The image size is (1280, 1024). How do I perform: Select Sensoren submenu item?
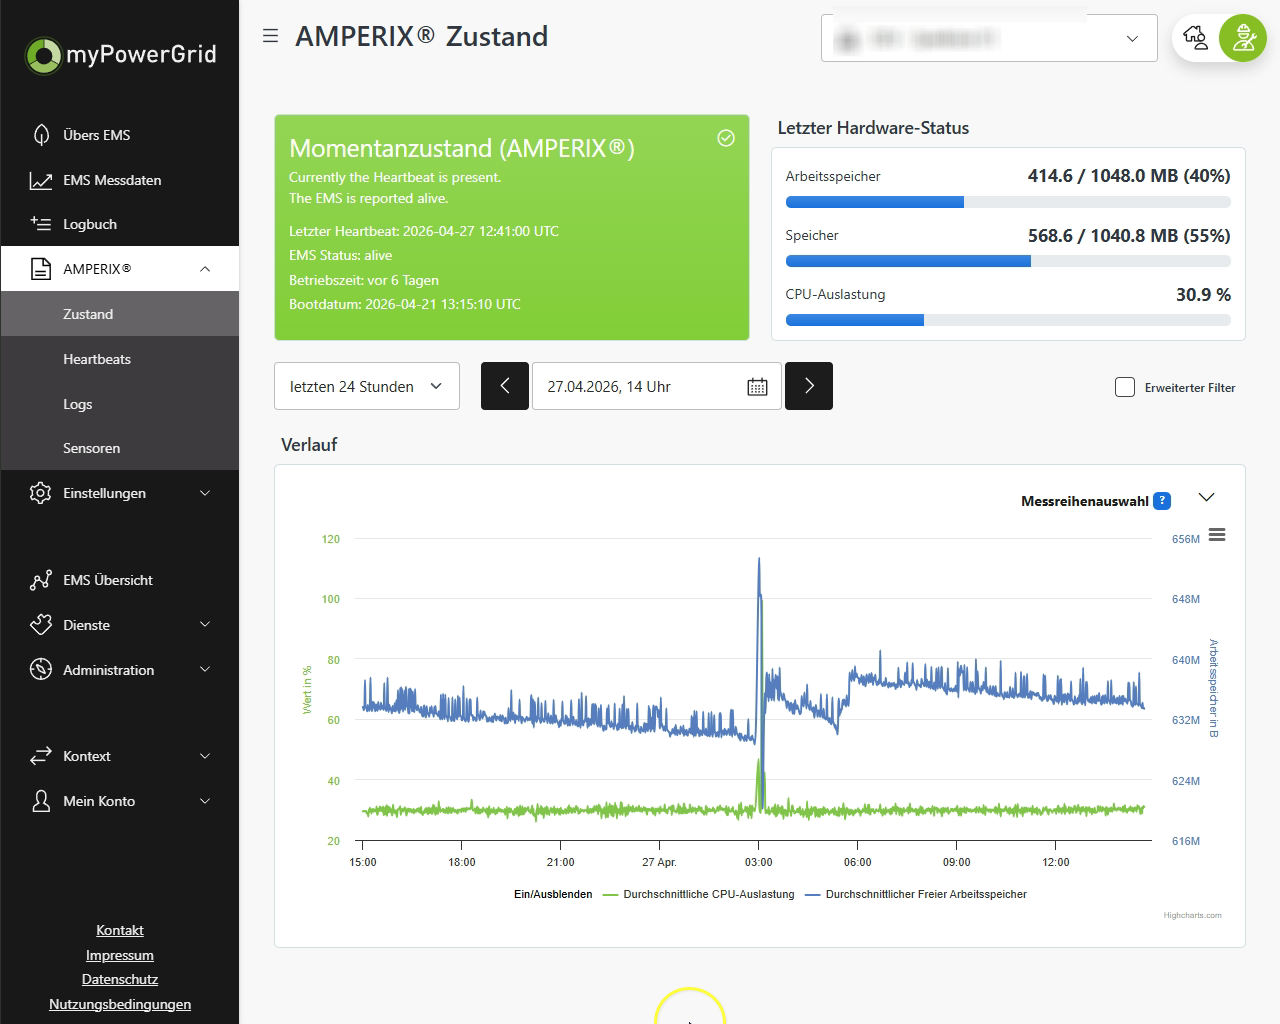[x=120, y=448]
